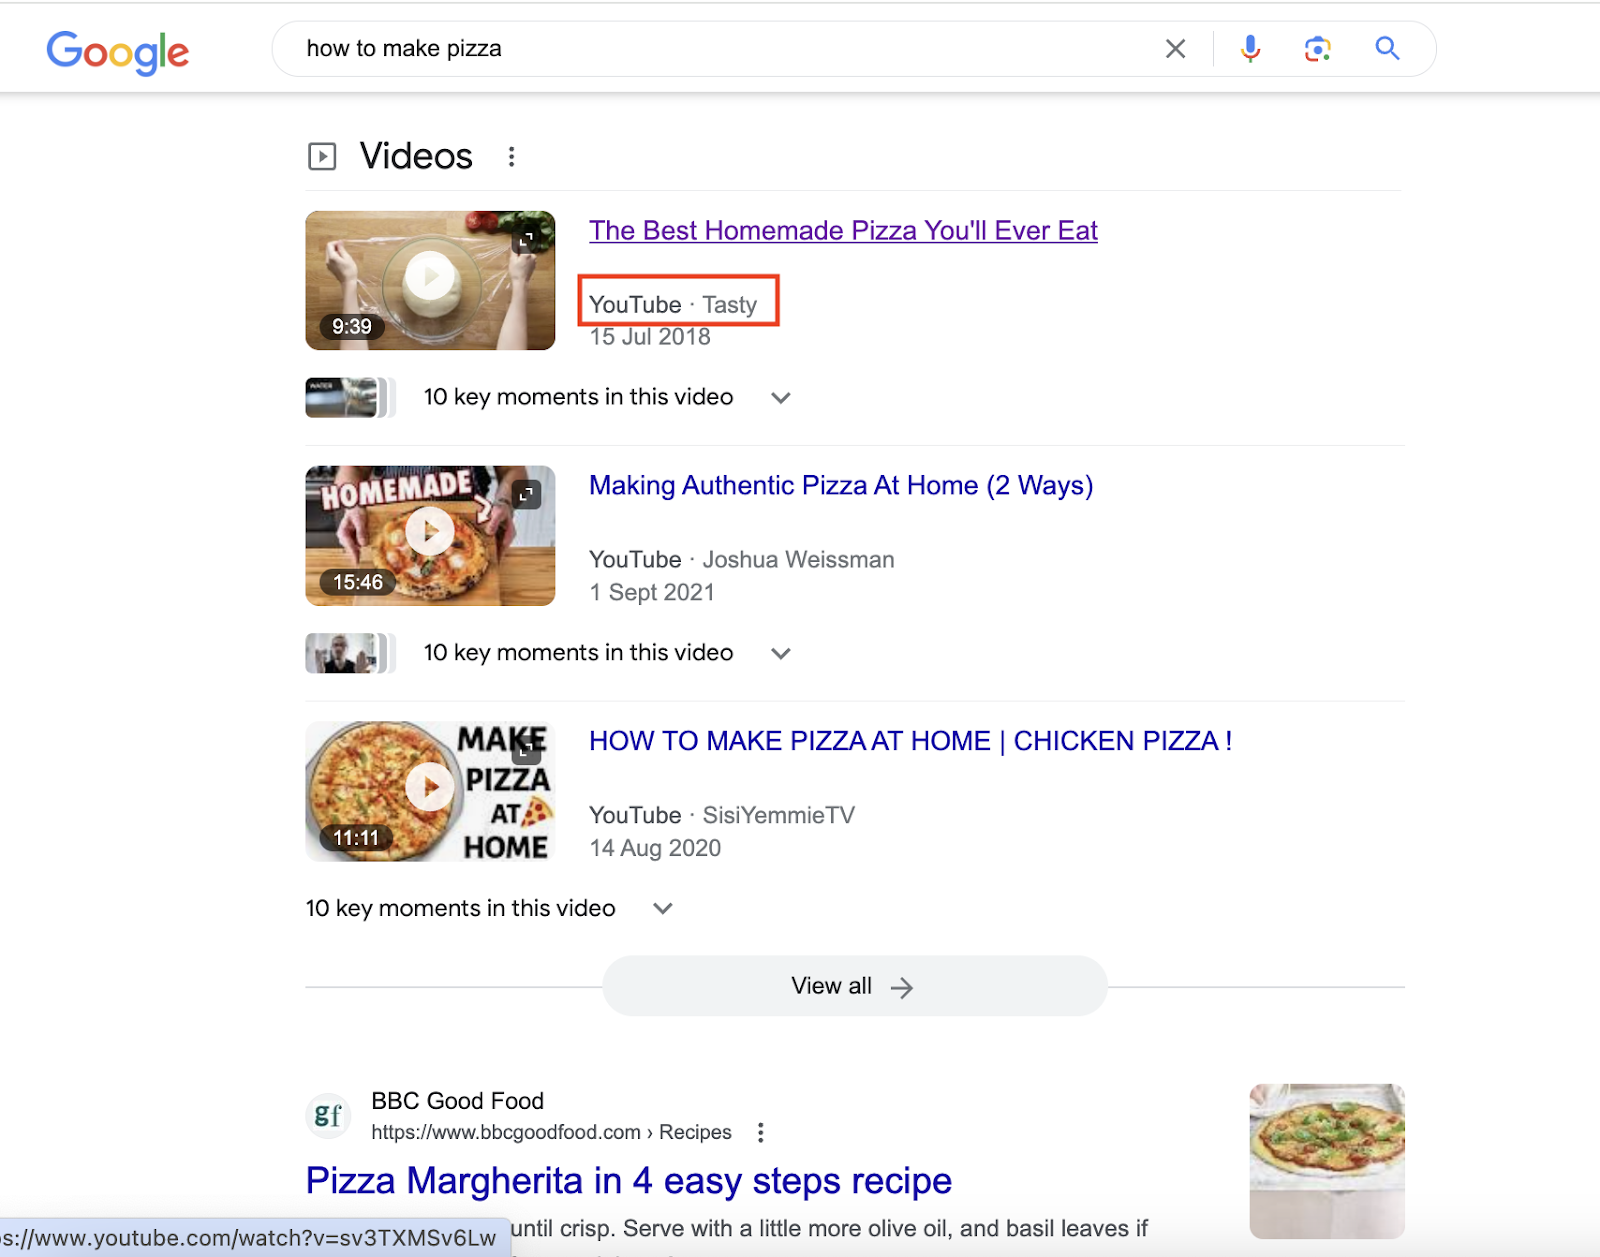This screenshot has height=1257, width=1600.
Task: Click the Google logo
Action: [x=117, y=51]
